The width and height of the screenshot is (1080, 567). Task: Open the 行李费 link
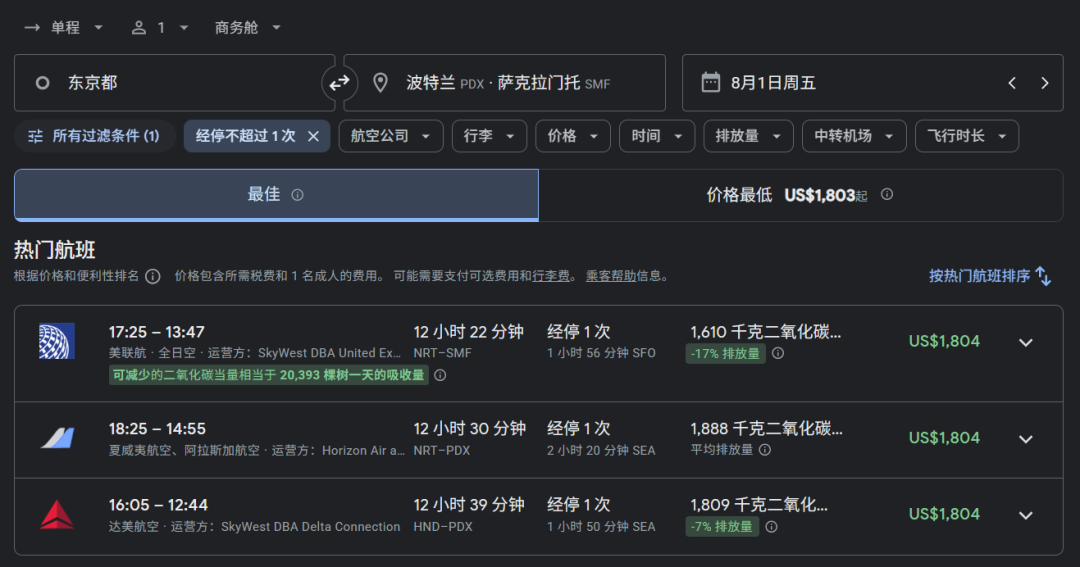[551, 276]
